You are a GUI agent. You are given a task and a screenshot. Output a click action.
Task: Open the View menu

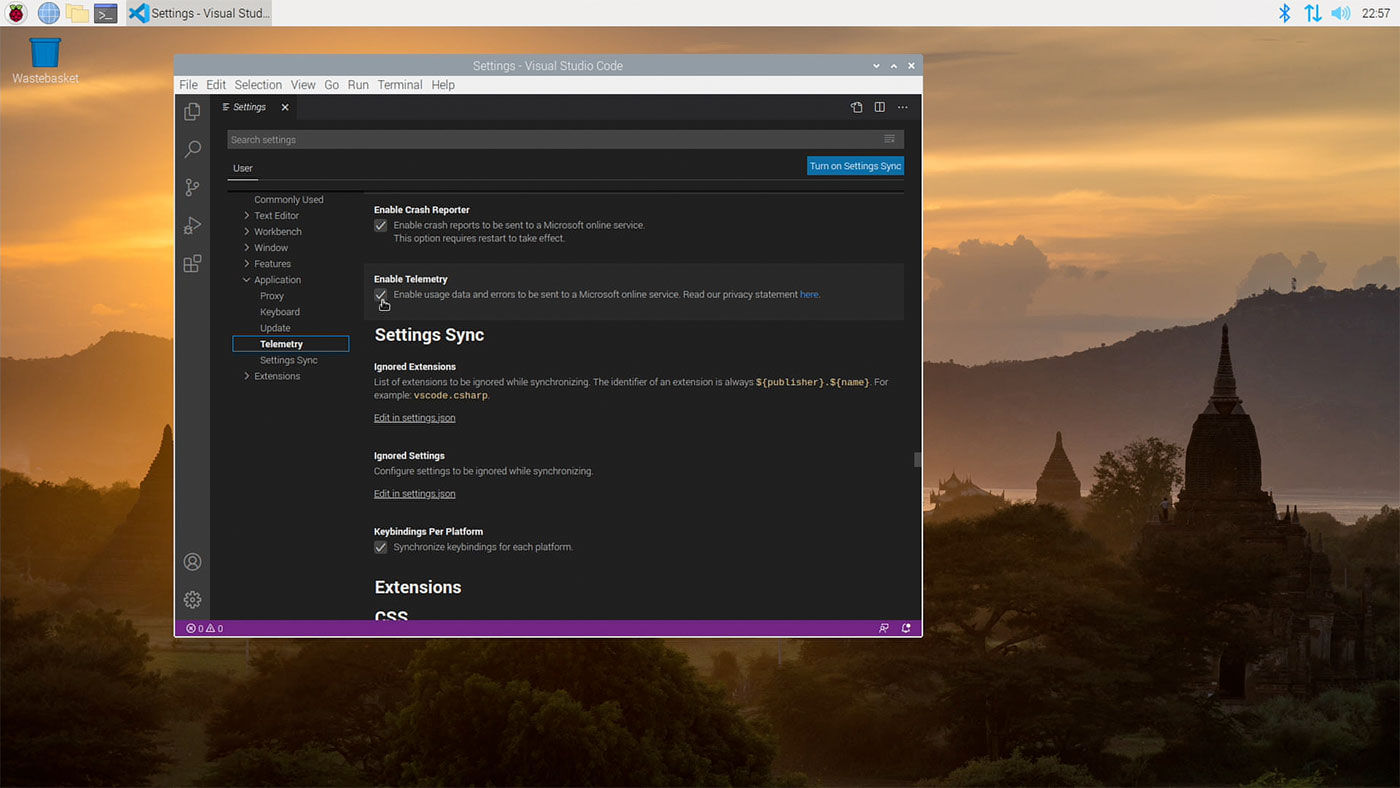(x=303, y=85)
